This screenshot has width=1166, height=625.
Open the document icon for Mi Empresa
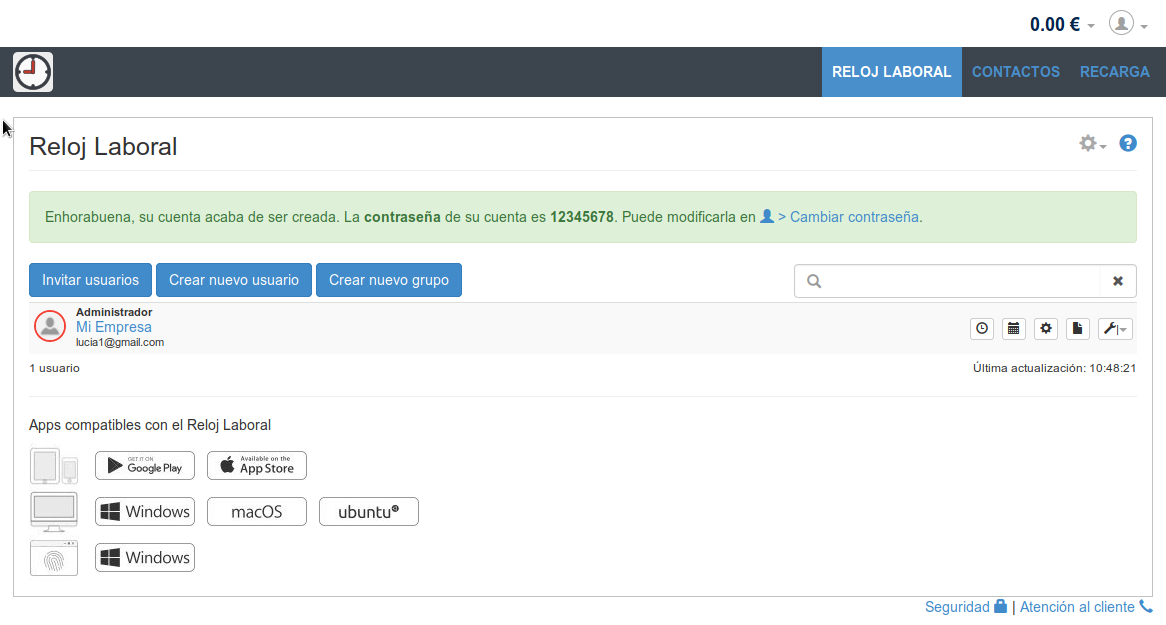point(1077,328)
